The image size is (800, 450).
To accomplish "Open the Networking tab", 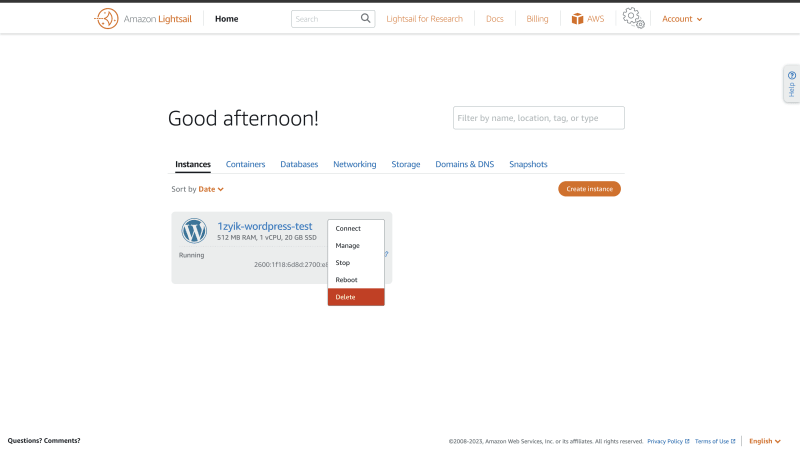I will pyautogui.click(x=355, y=164).
